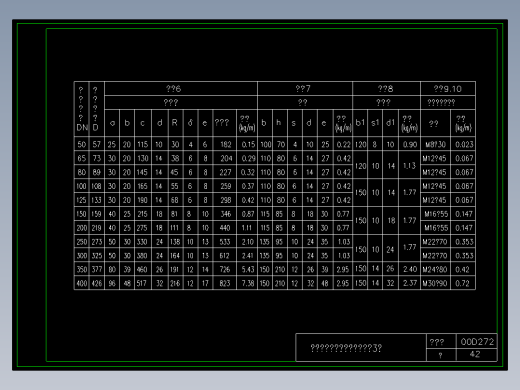Click the weight value '7.38'
520x390 pixels.
pos(248,283)
